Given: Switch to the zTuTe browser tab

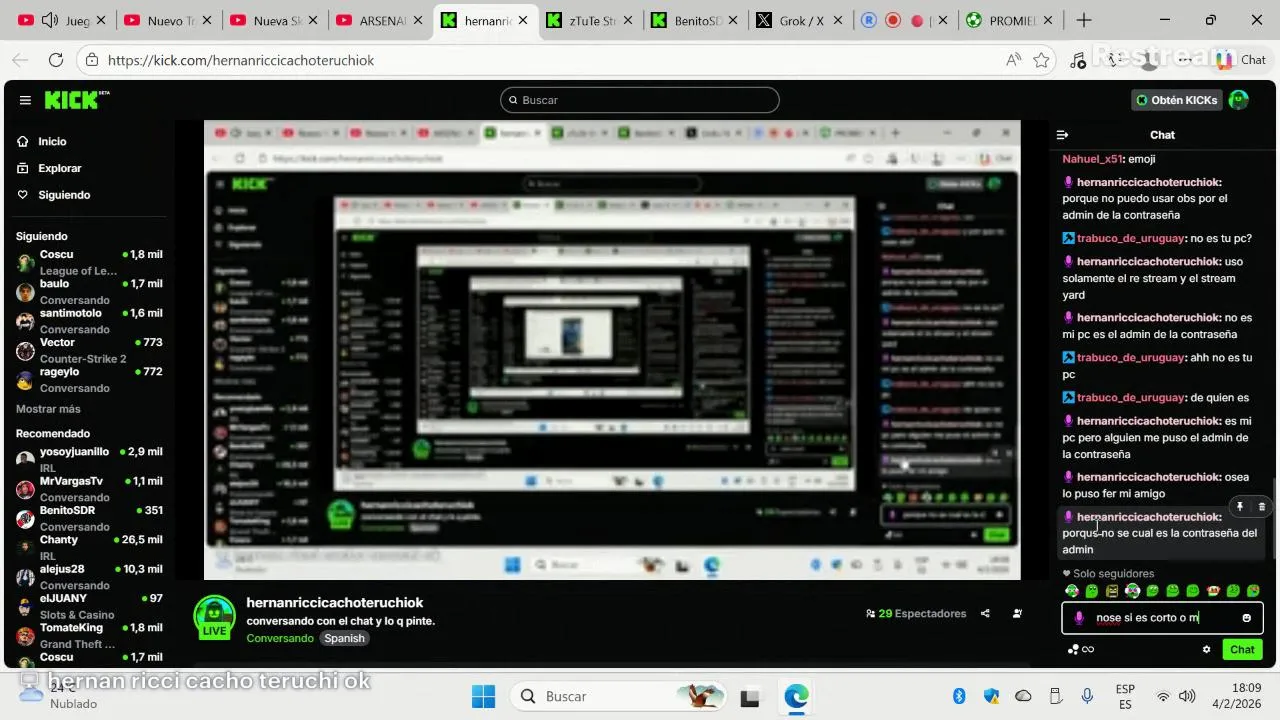Looking at the screenshot, I should click(592, 20).
